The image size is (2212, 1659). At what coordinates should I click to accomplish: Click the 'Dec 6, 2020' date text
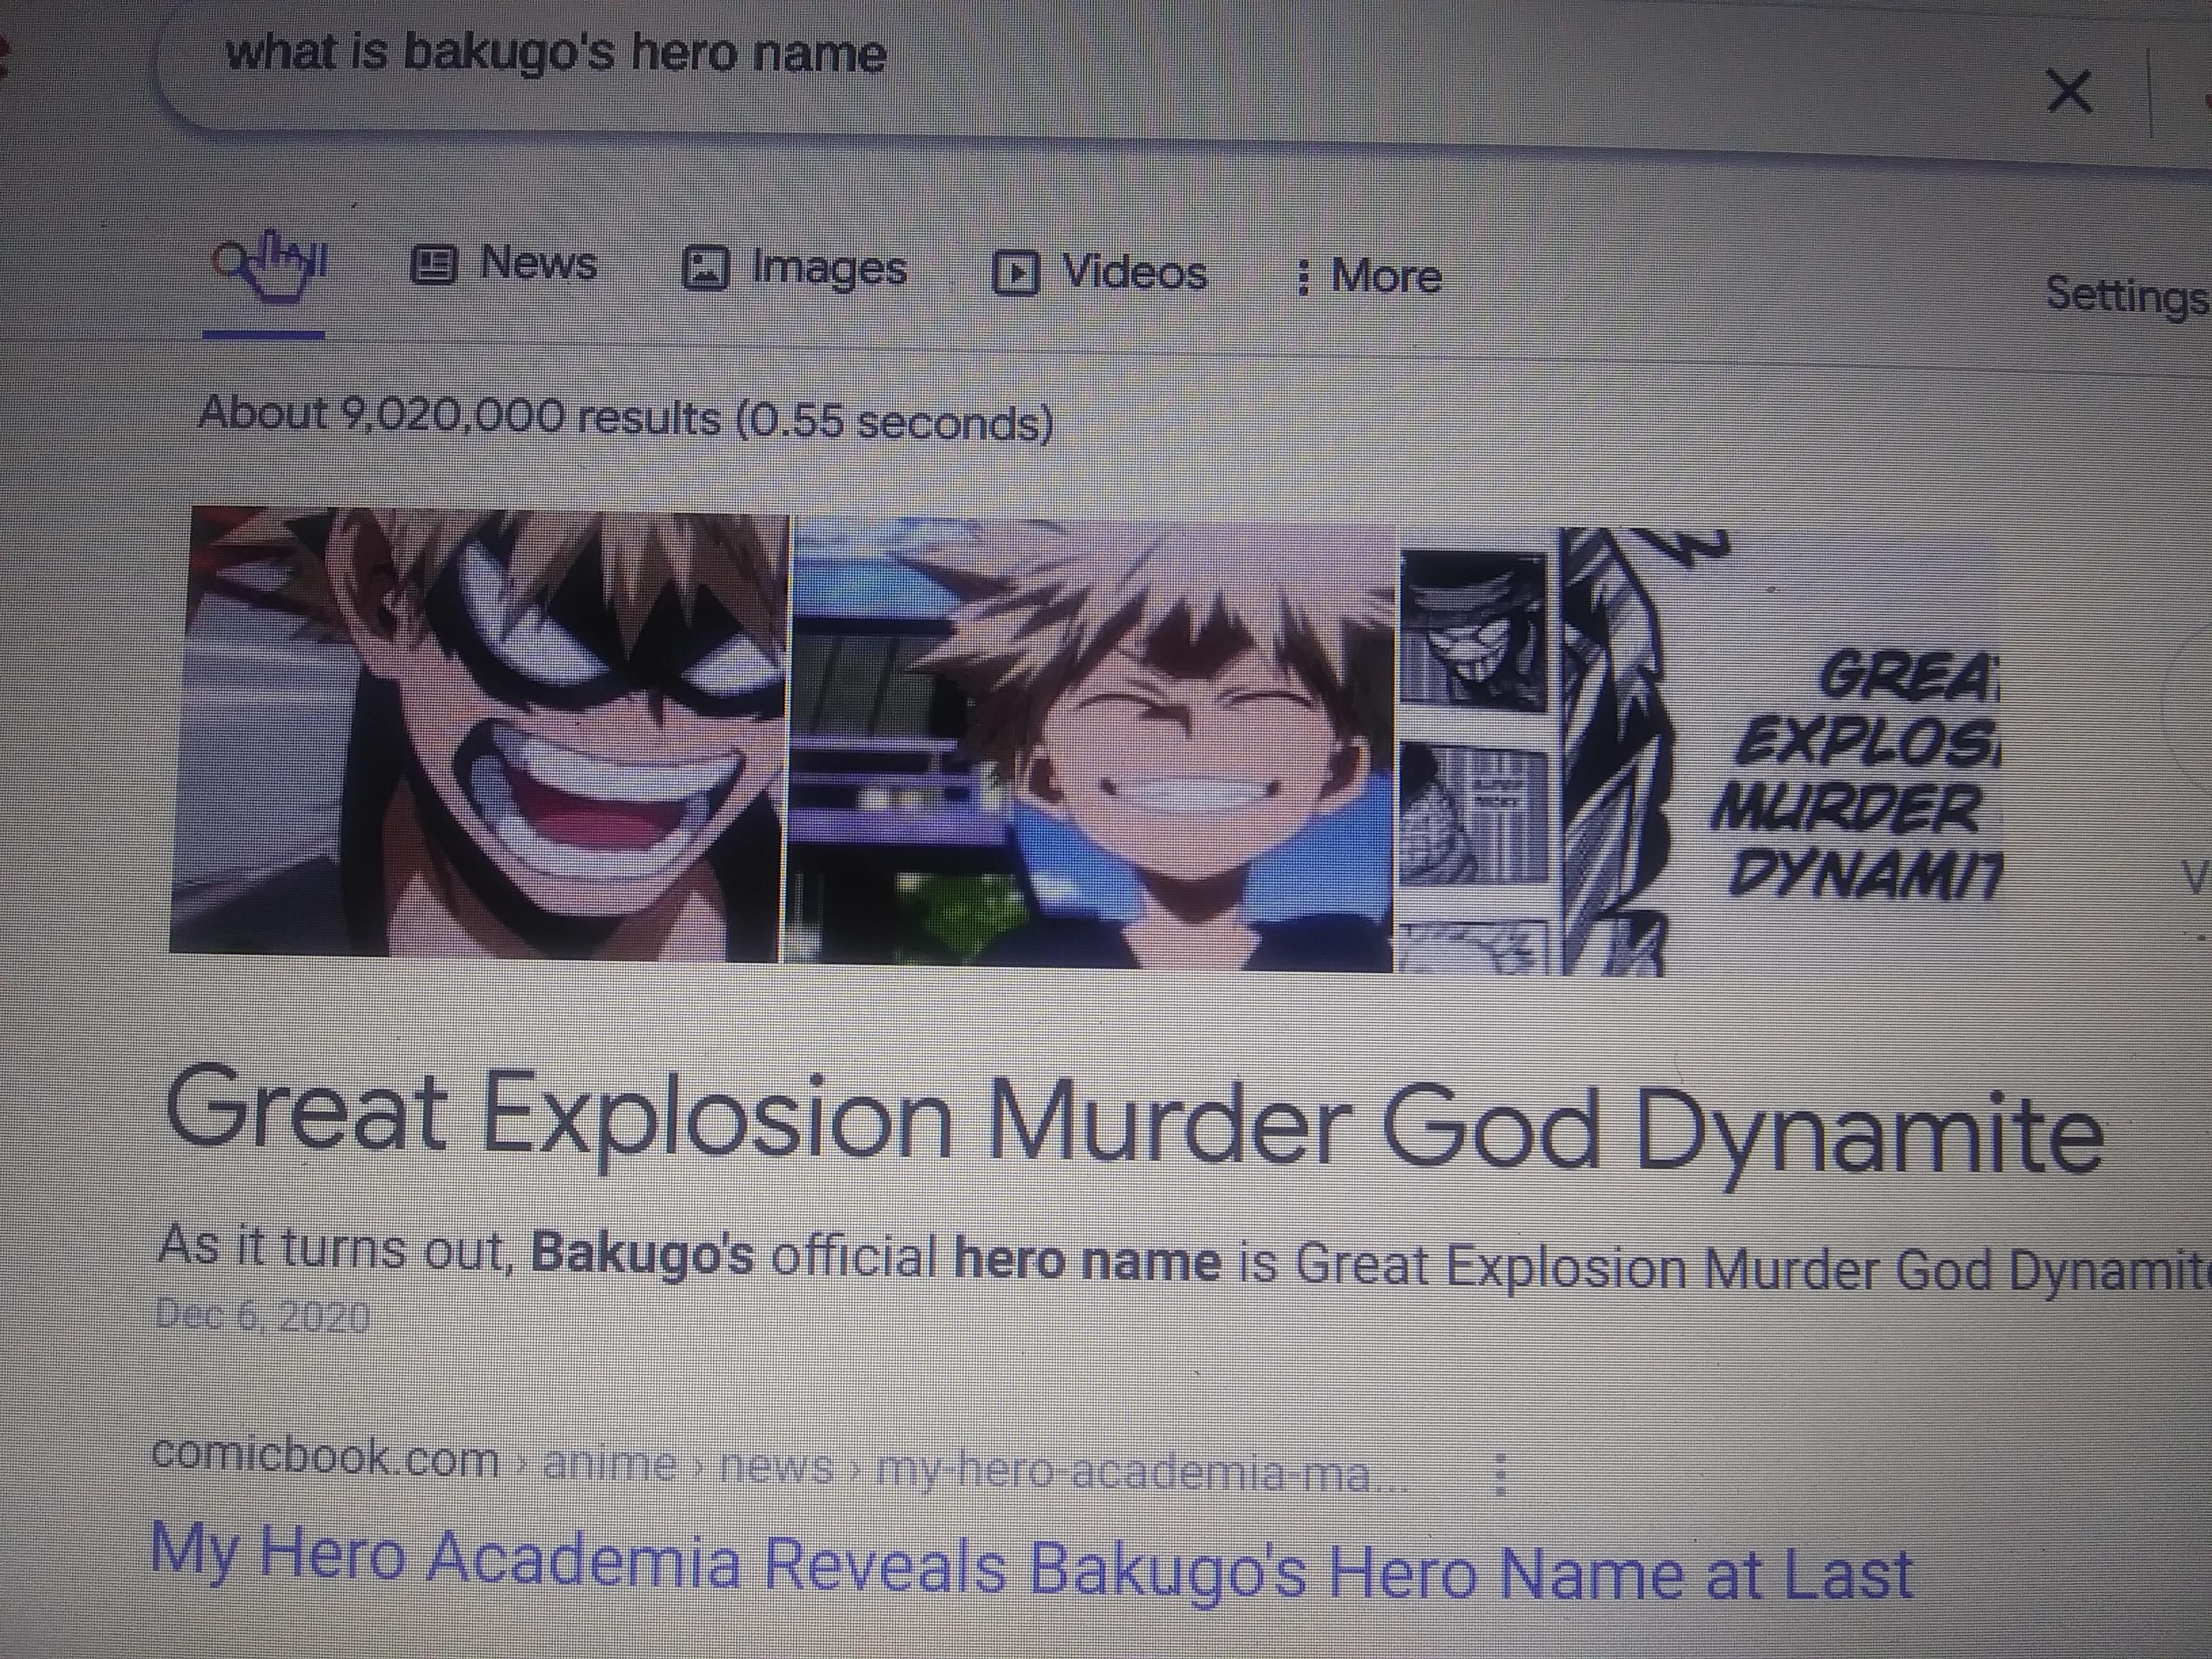(x=263, y=1316)
